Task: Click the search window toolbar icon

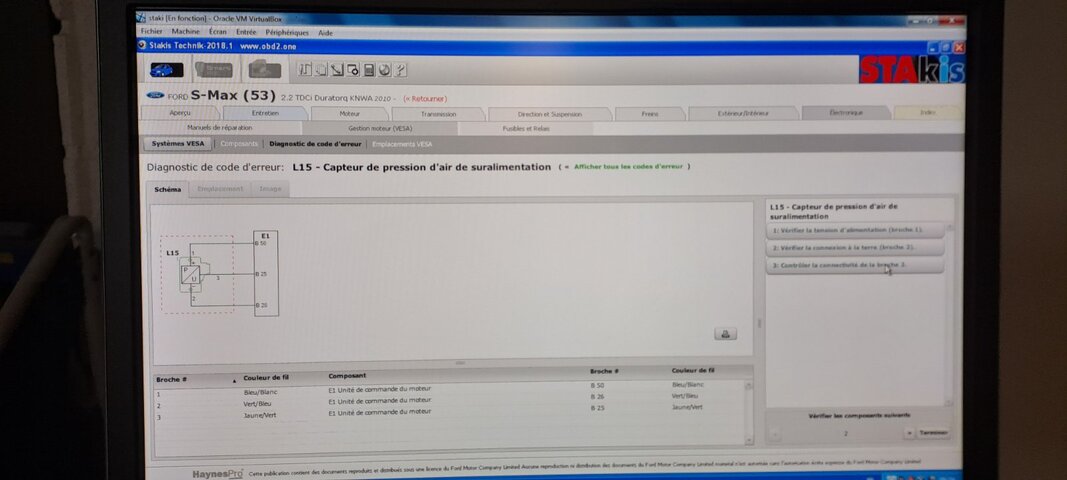Action: [352, 69]
